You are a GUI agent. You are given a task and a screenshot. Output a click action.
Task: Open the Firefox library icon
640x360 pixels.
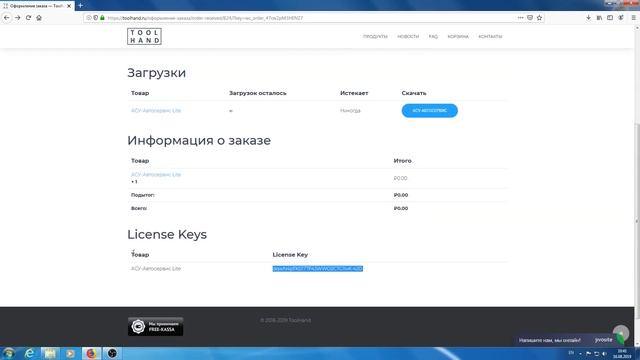[599, 18]
